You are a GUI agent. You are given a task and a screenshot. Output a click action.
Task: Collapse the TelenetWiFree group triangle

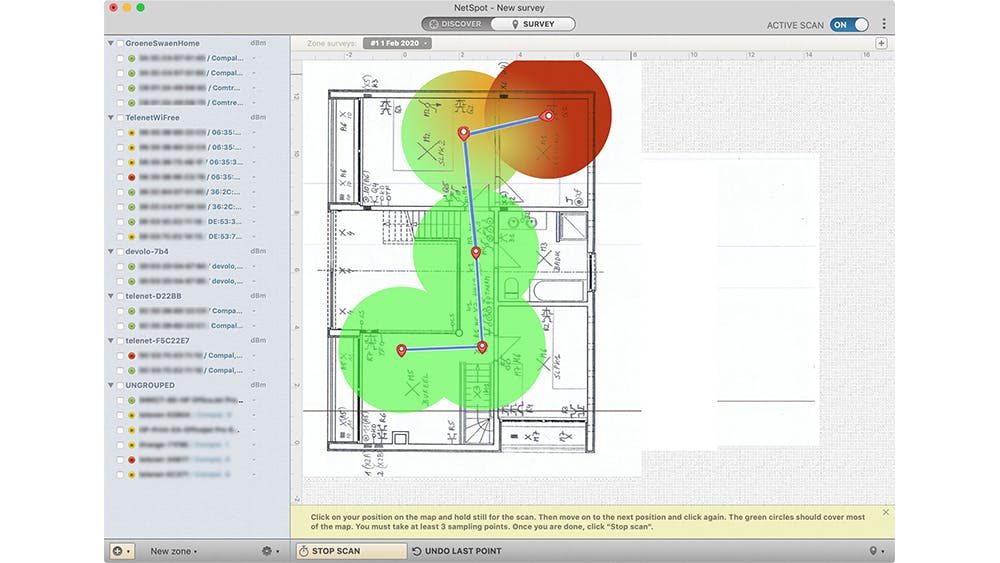(111, 118)
